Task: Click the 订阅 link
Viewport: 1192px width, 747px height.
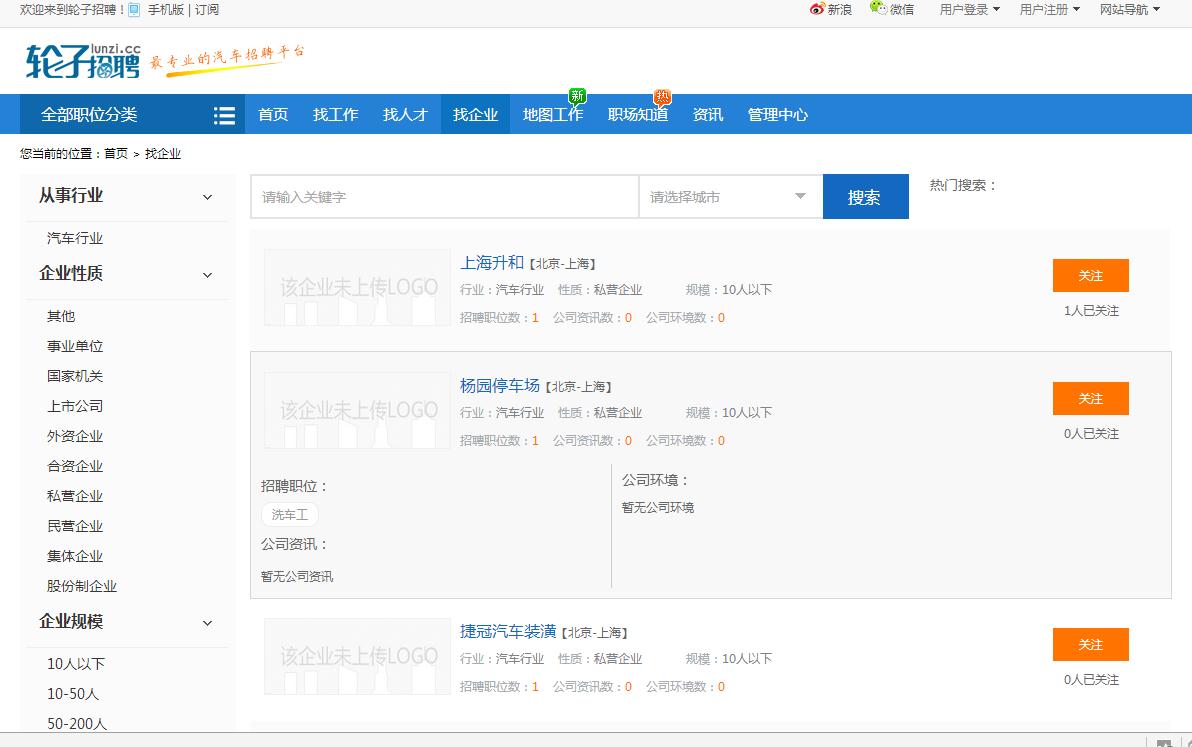Action: tap(207, 10)
